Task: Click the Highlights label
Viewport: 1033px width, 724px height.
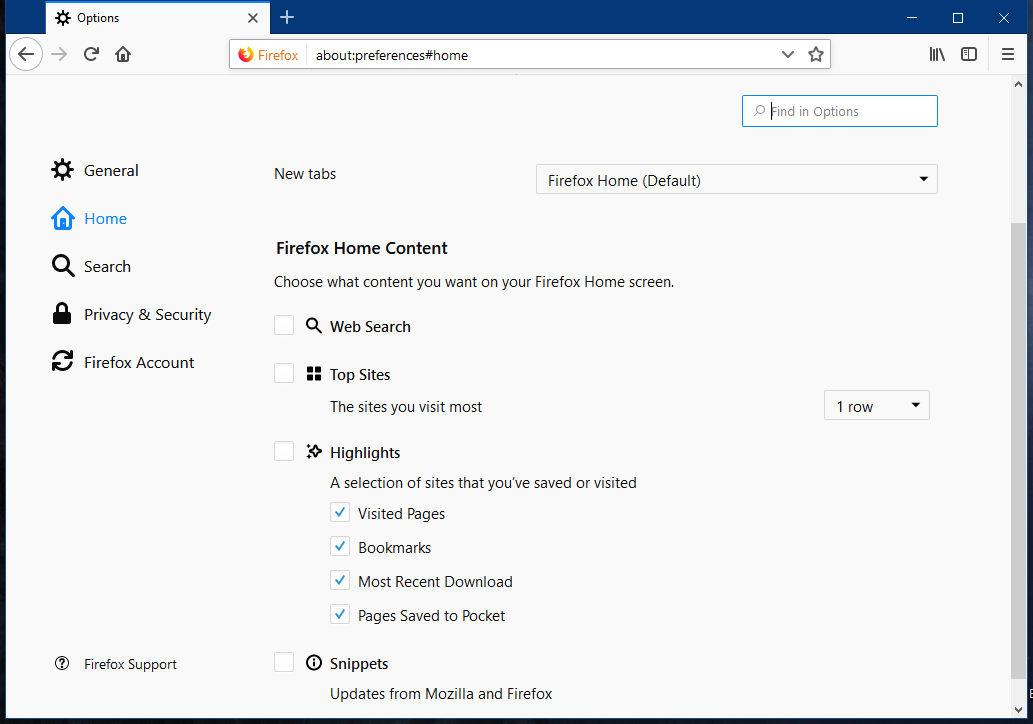Action: click(x=365, y=453)
